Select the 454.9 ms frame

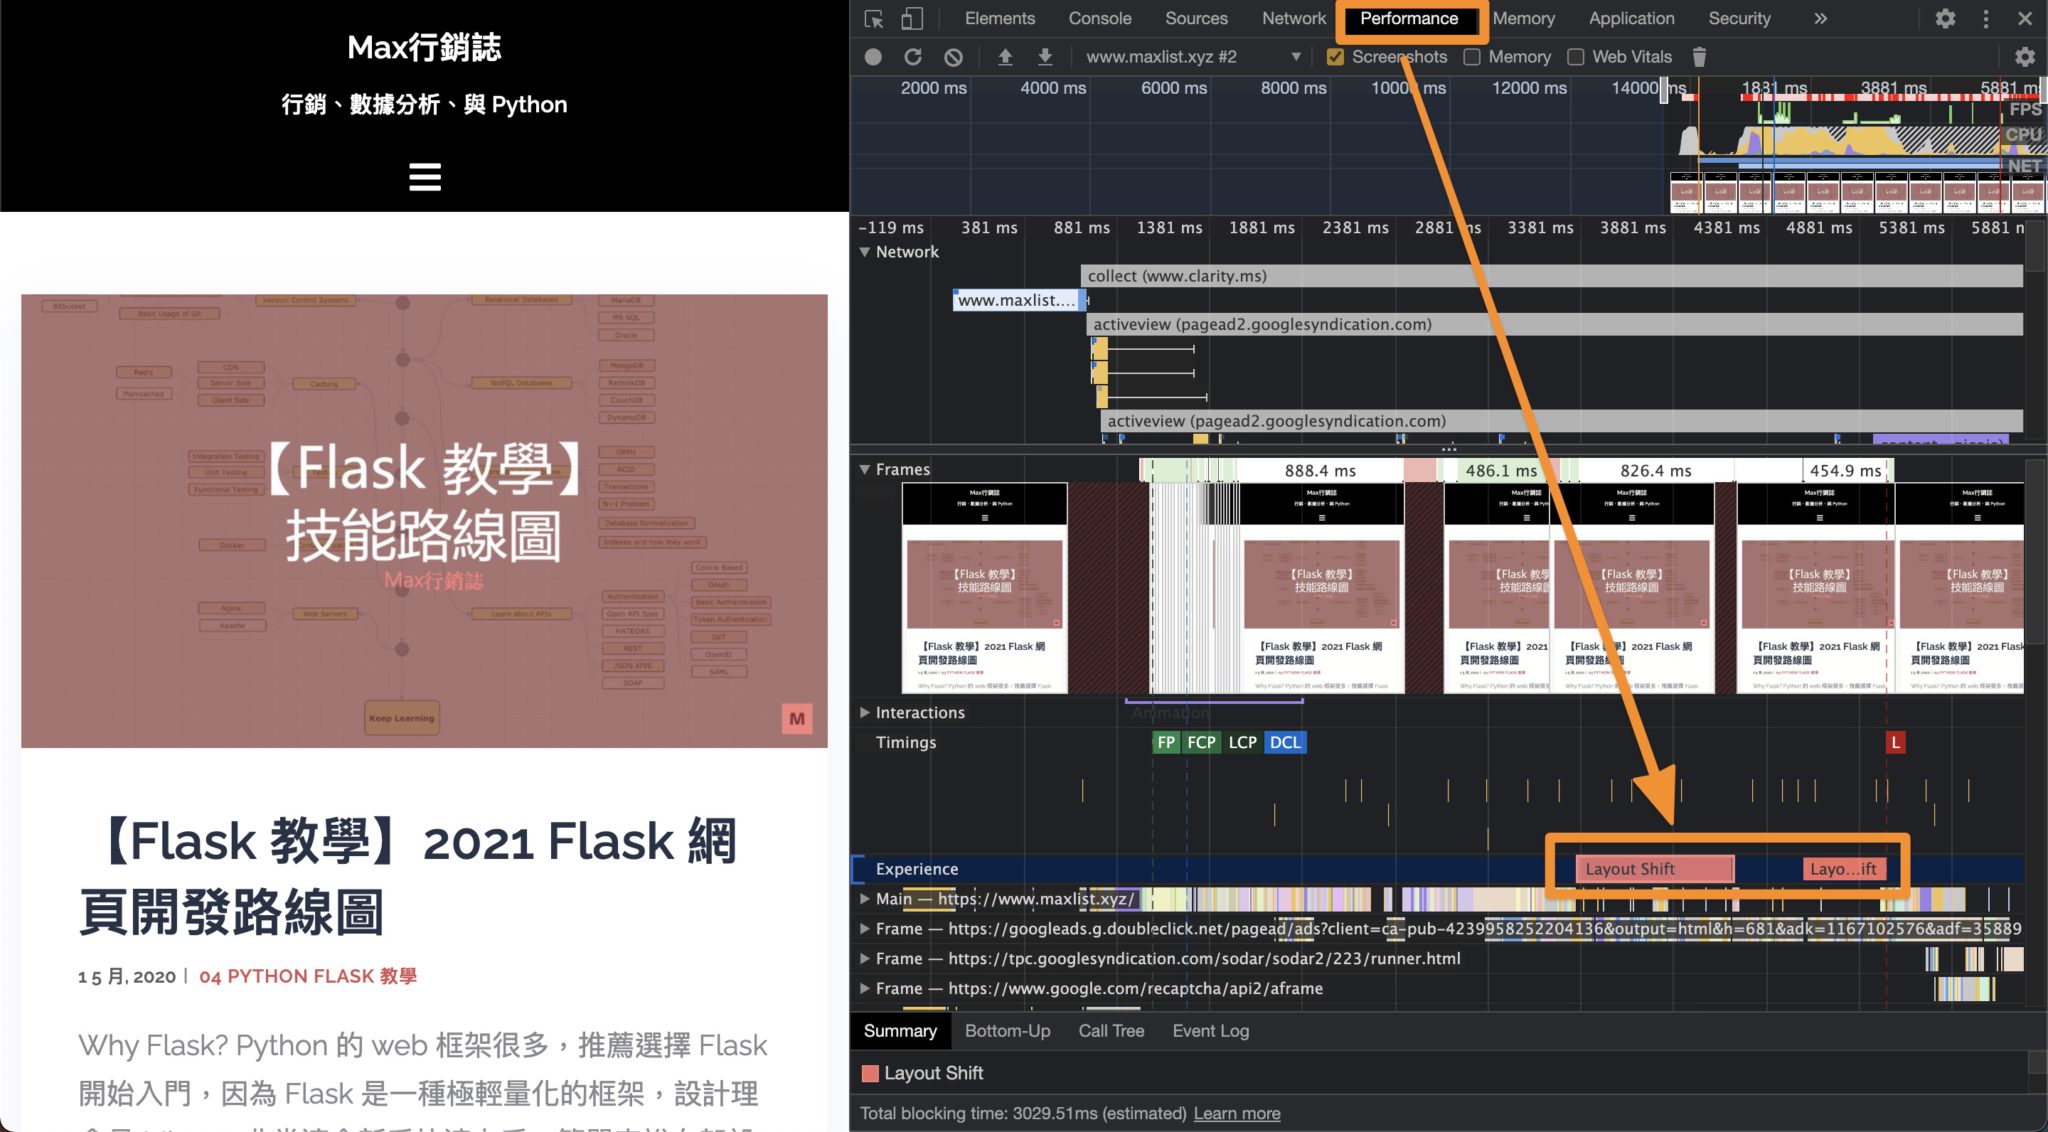pyautogui.click(x=1845, y=470)
